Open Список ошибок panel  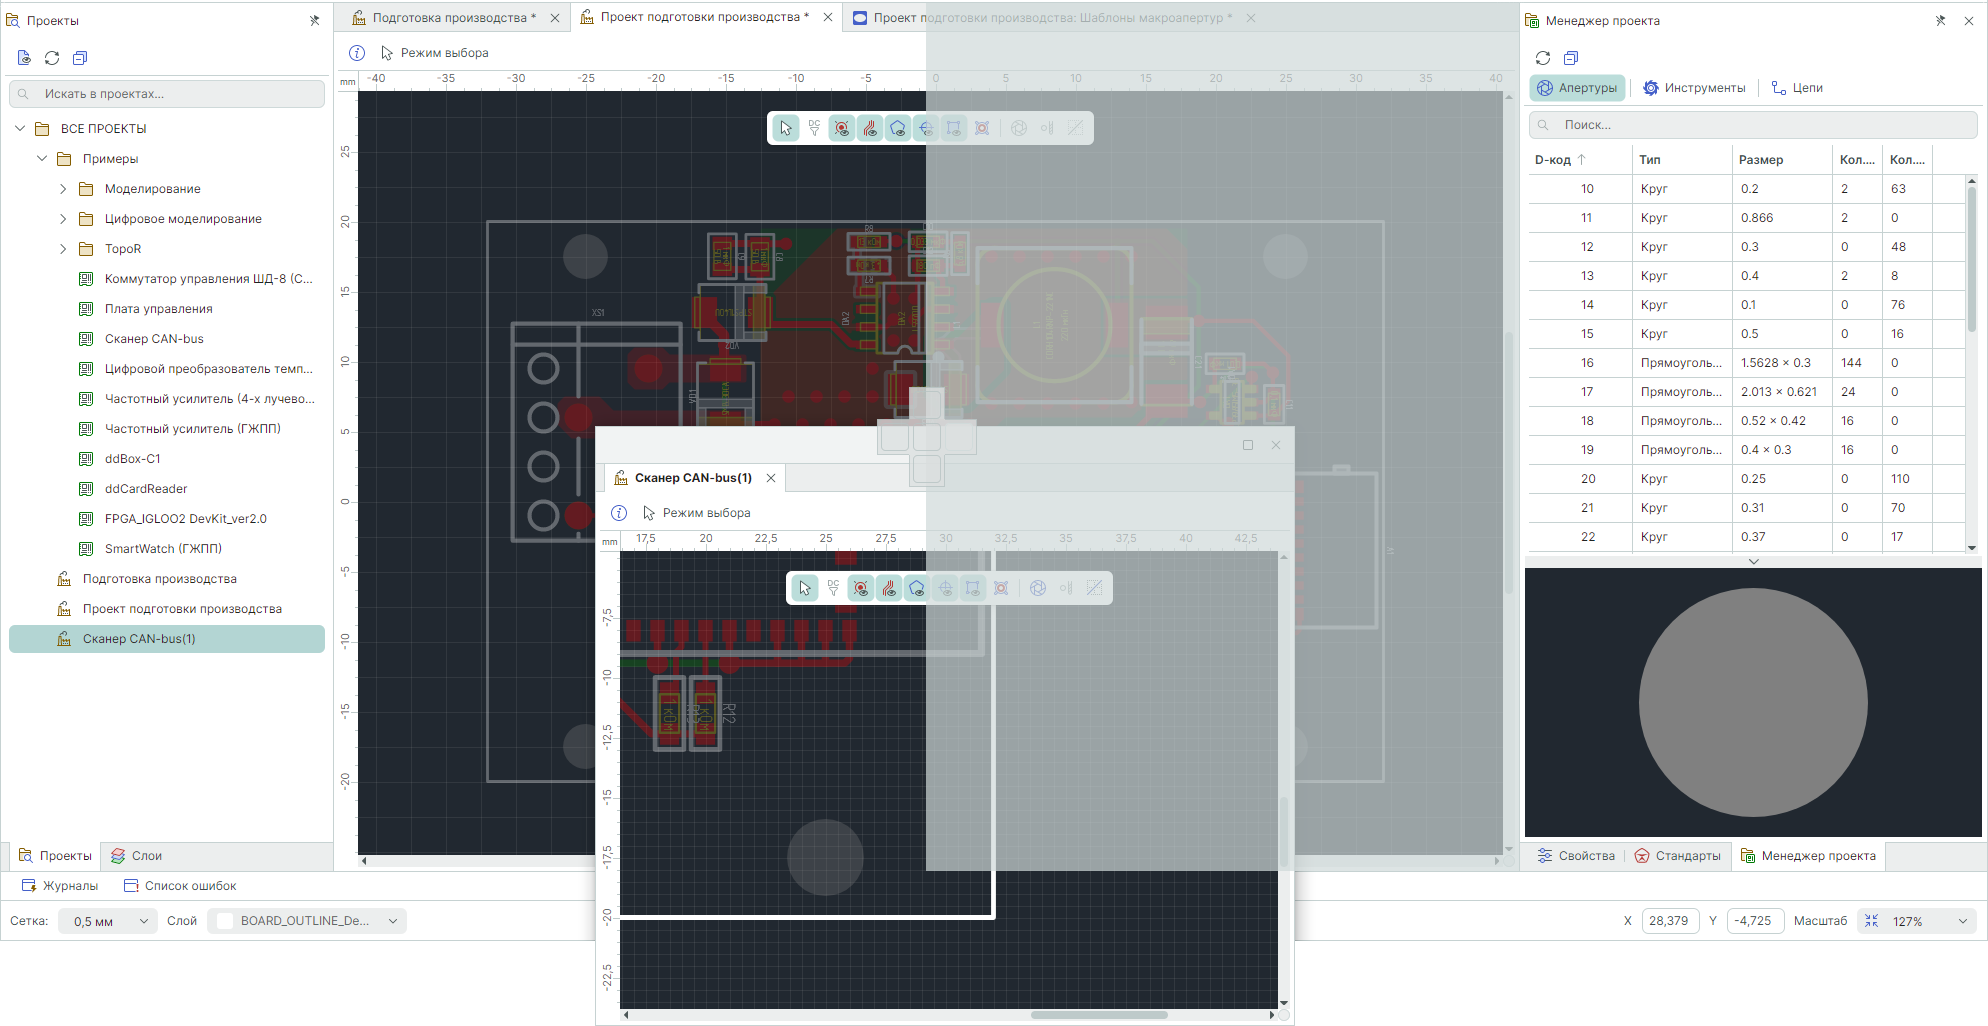point(180,886)
